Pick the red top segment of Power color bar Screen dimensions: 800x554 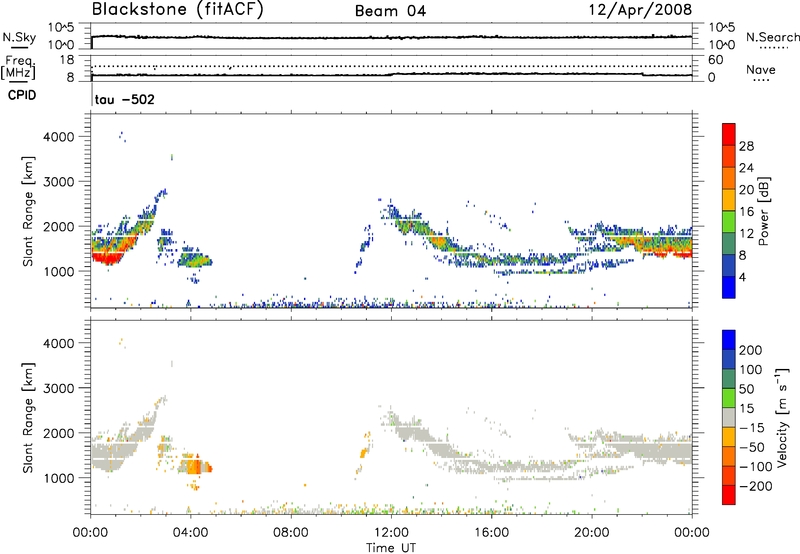click(x=729, y=134)
